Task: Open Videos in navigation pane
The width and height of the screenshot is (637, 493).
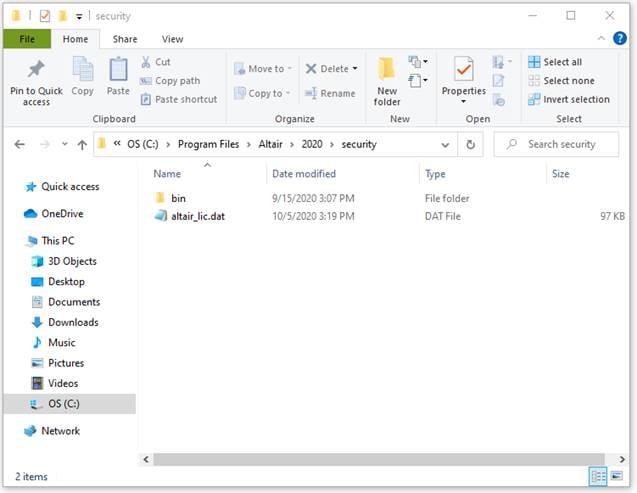Action: 54,383
